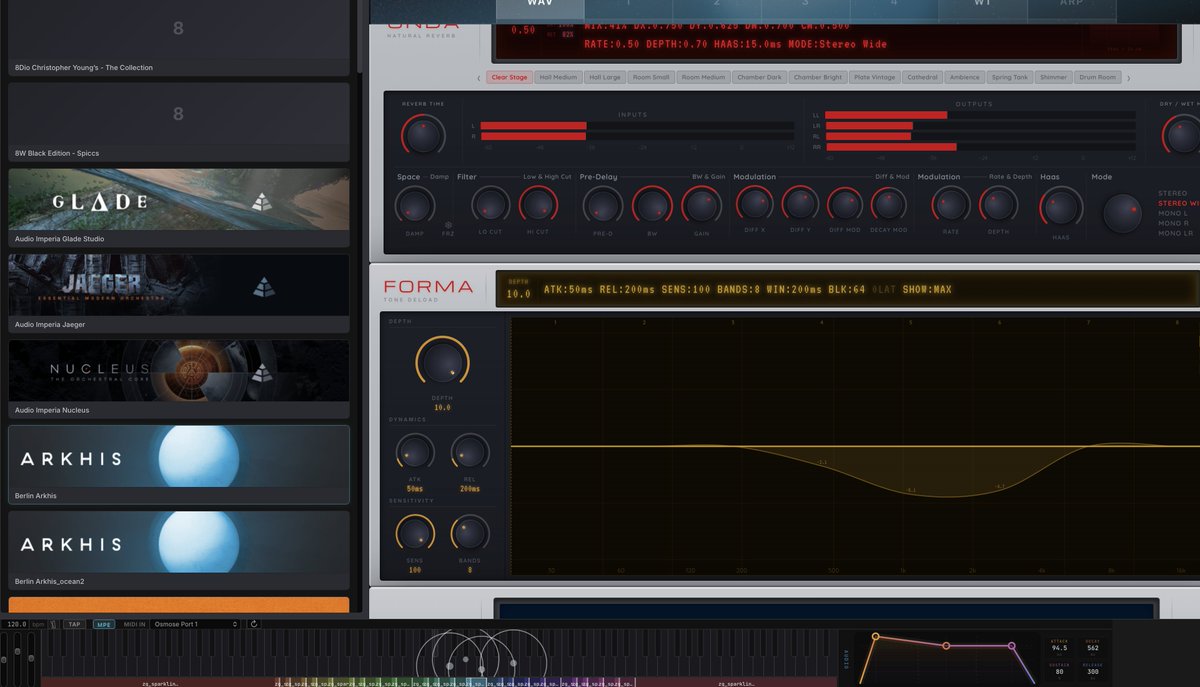Choose the Hall Large reverb preset
This screenshot has height=687, width=1200.
[x=605, y=77]
